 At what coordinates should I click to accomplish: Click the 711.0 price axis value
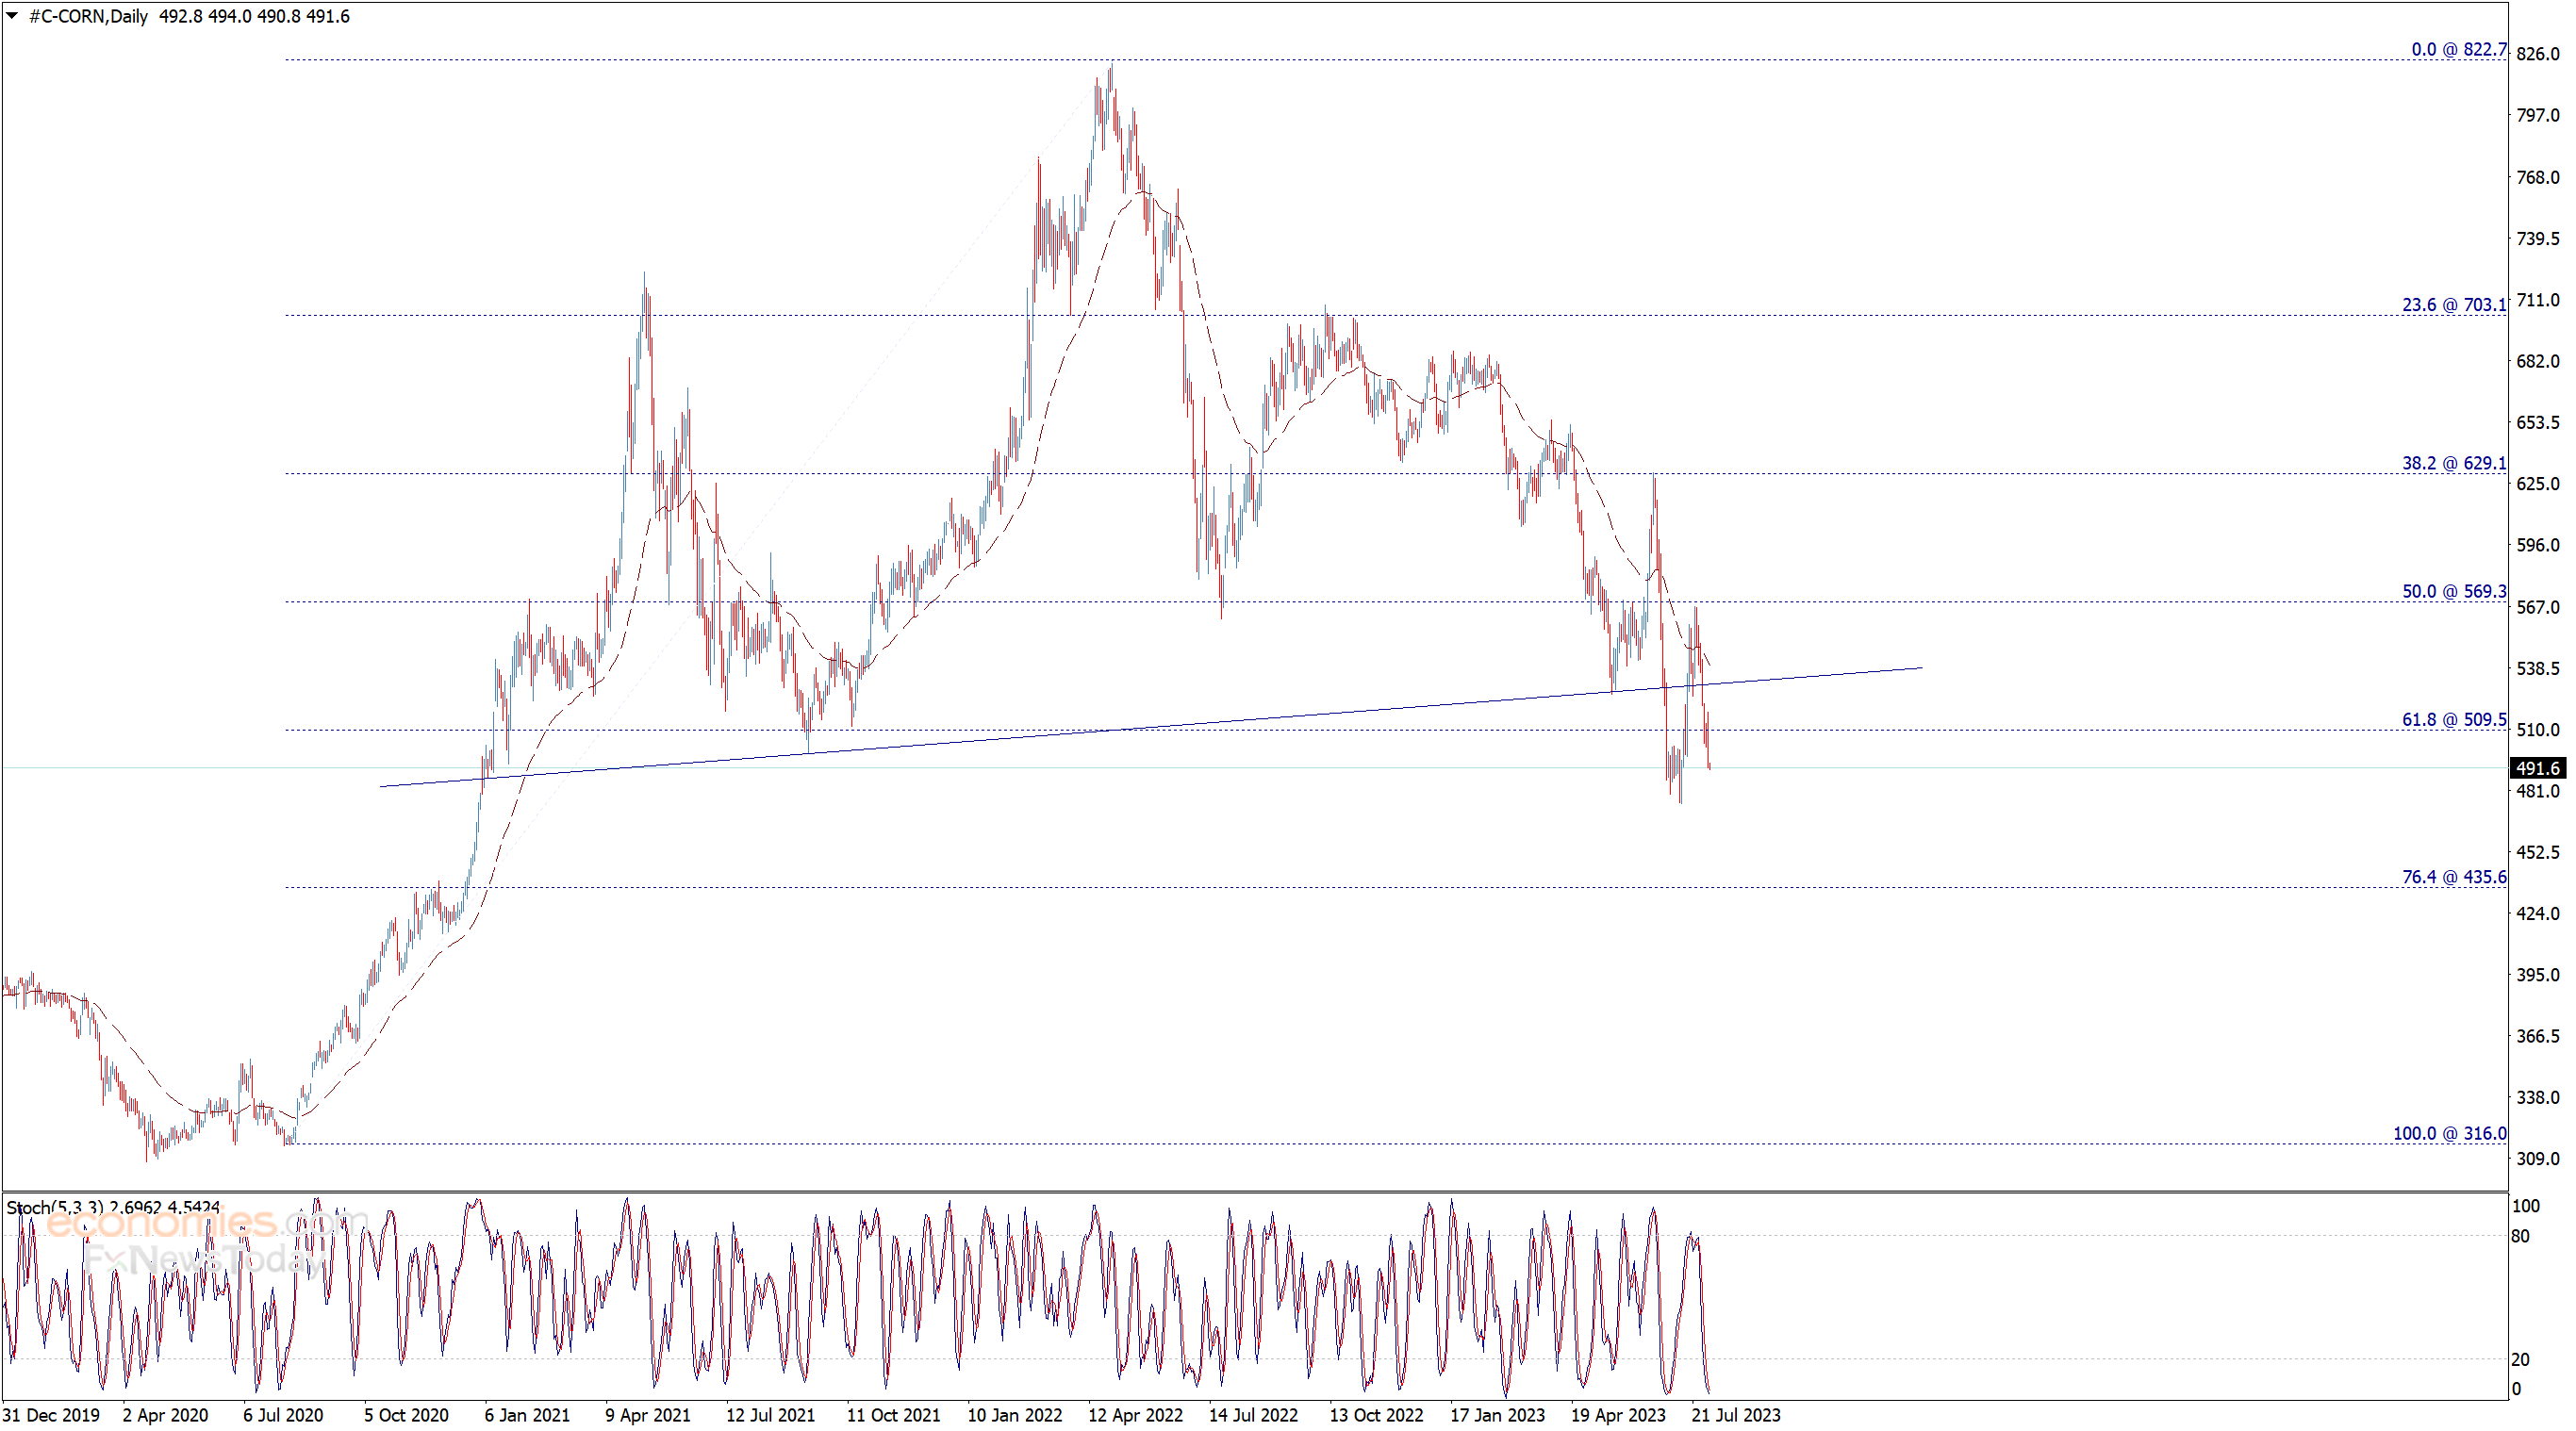[x=2537, y=300]
